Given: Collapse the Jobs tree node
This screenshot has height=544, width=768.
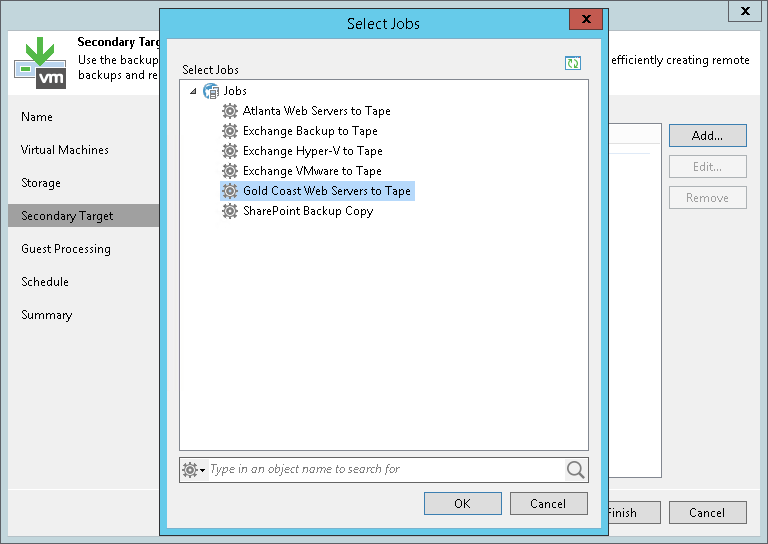Looking at the screenshot, I should (x=191, y=91).
